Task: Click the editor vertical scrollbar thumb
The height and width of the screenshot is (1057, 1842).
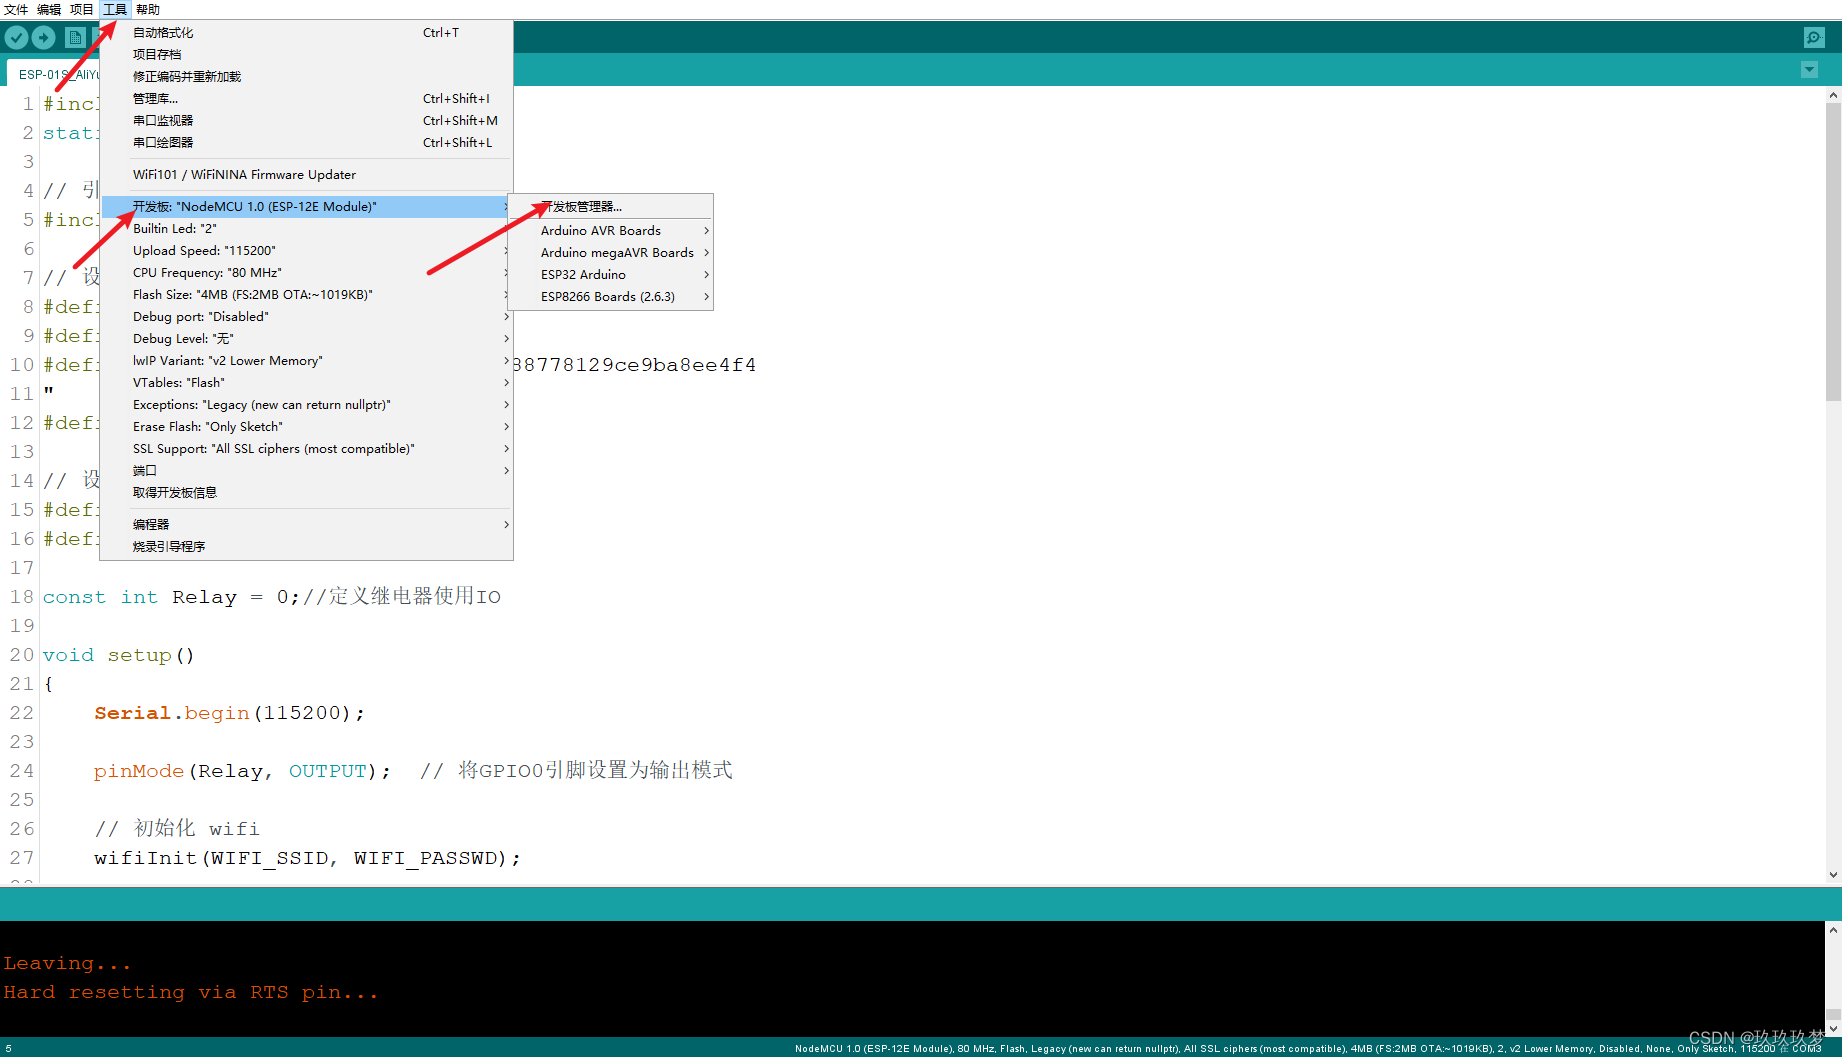Action: click(x=1833, y=252)
